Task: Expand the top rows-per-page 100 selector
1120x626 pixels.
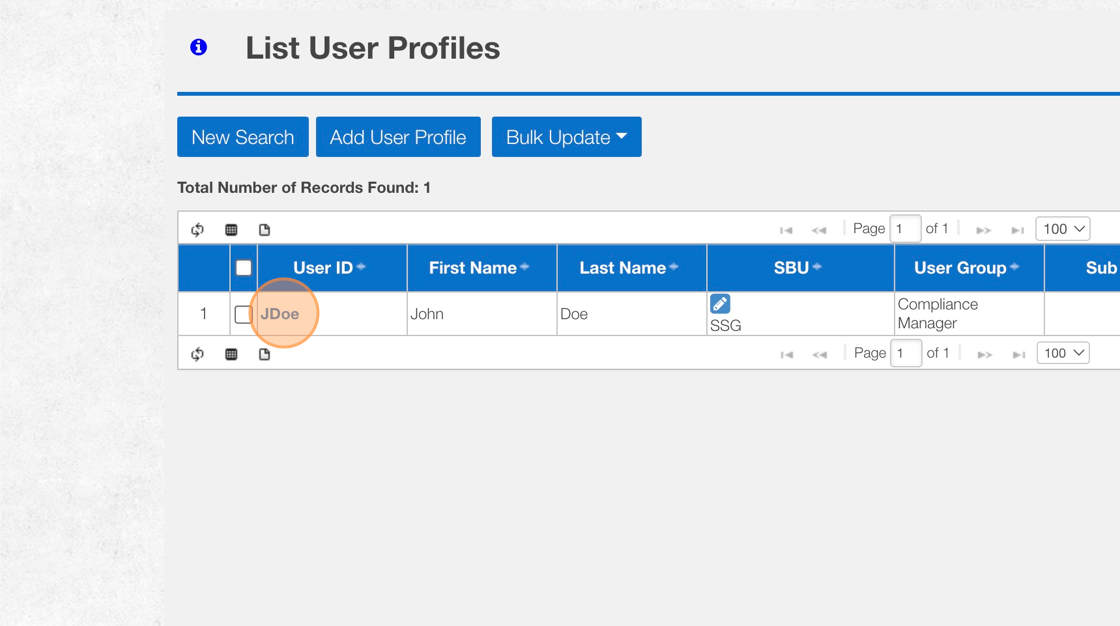Action: (1063, 229)
